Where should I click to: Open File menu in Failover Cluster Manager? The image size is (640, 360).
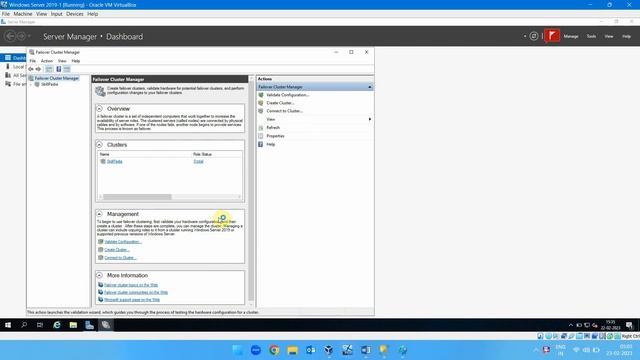[33, 61]
